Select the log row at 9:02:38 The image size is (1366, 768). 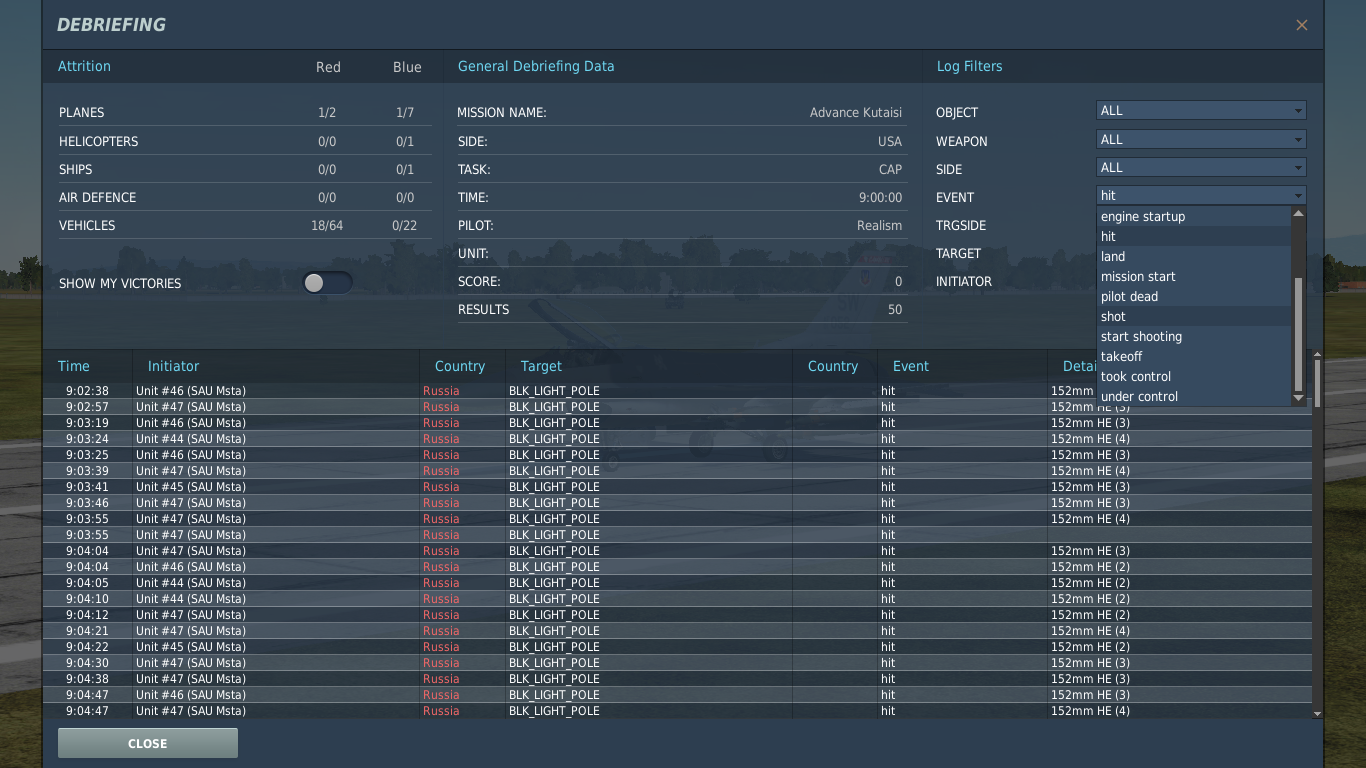677,391
